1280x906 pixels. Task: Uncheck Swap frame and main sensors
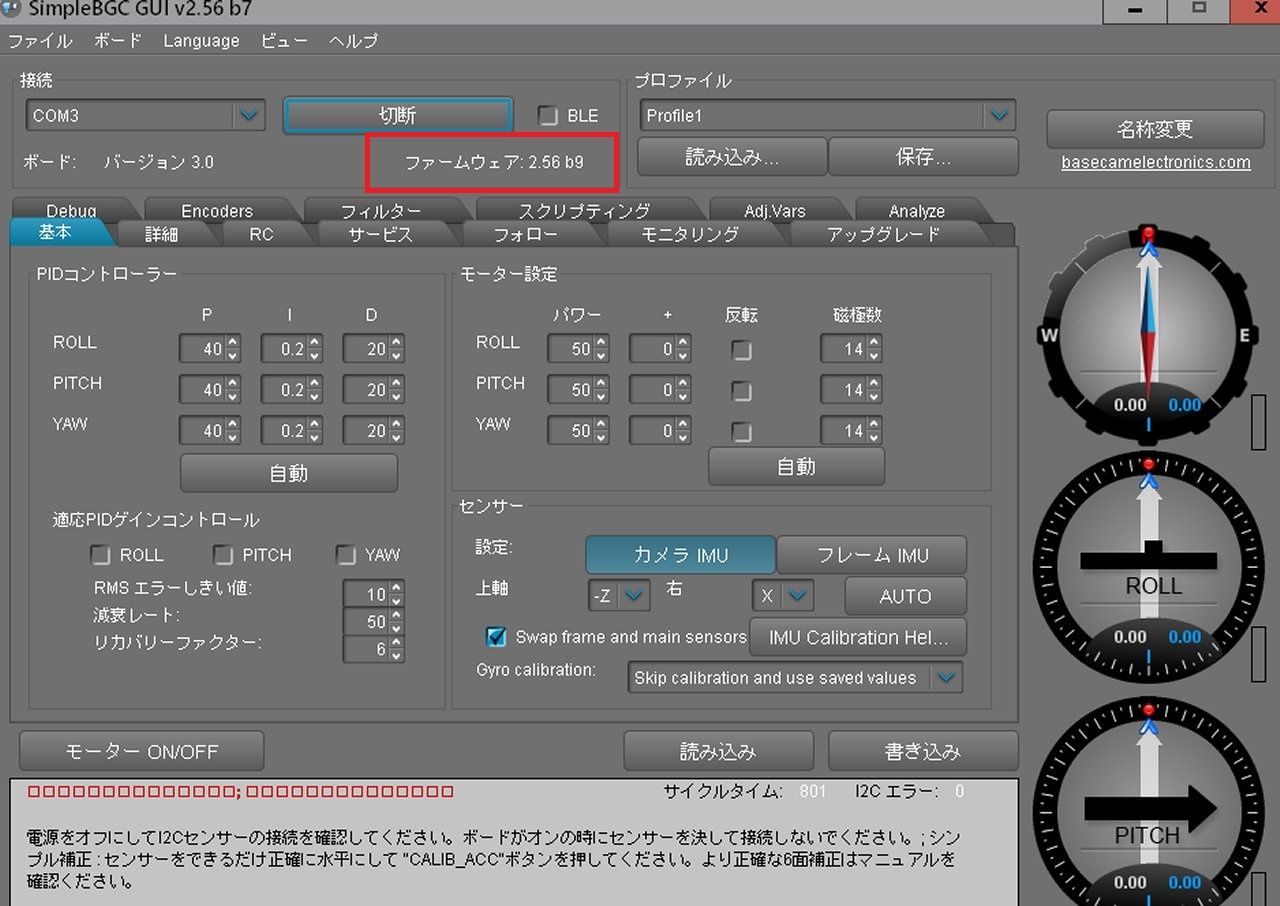point(497,637)
